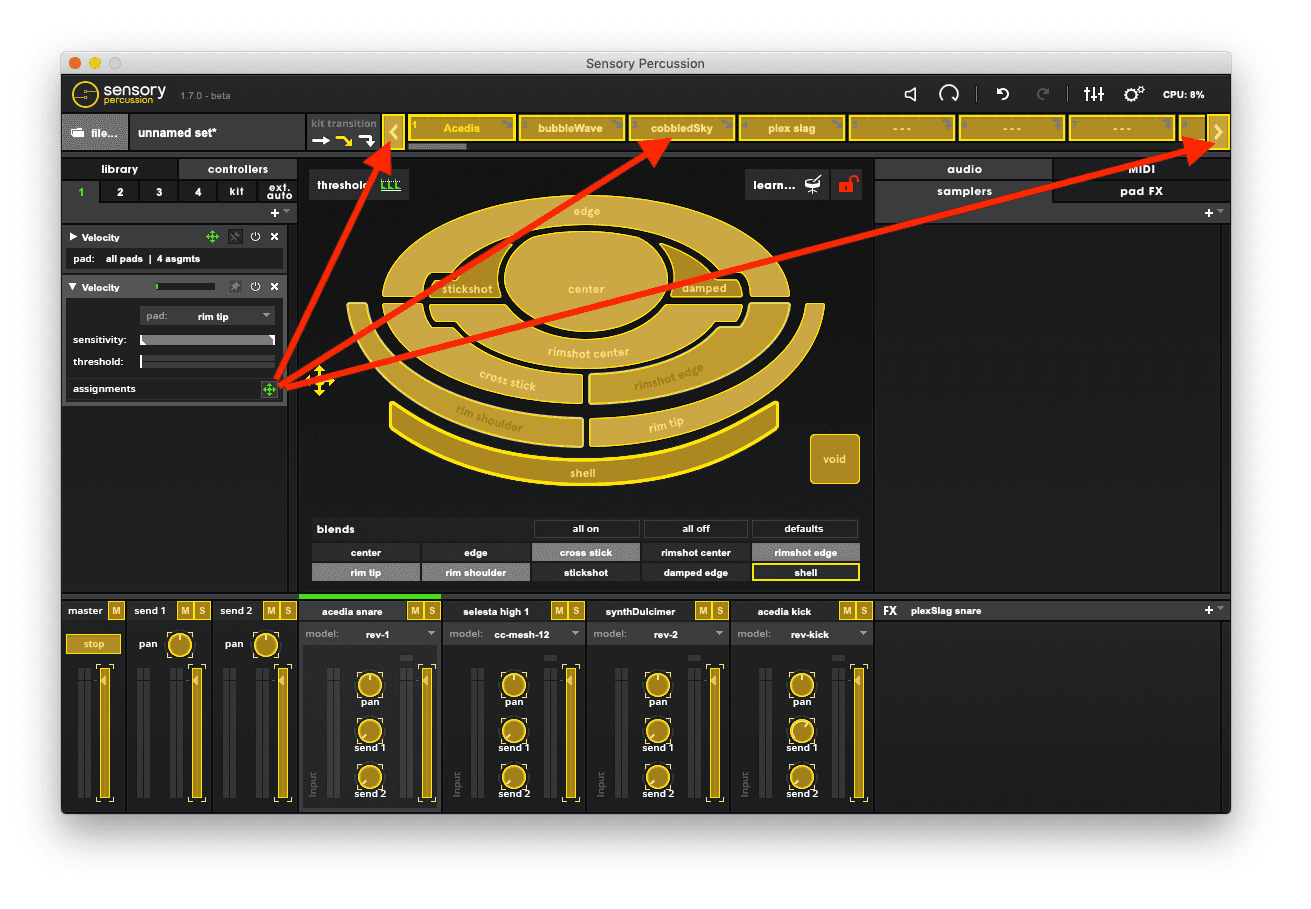
Task: Click the all on blends button
Action: pos(586,529)
